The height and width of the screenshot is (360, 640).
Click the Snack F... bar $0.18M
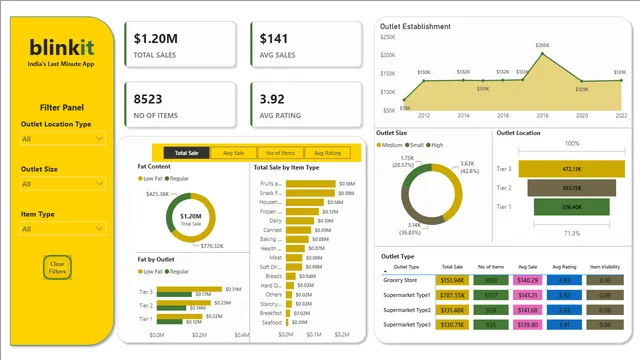click(x=310, y=193)
